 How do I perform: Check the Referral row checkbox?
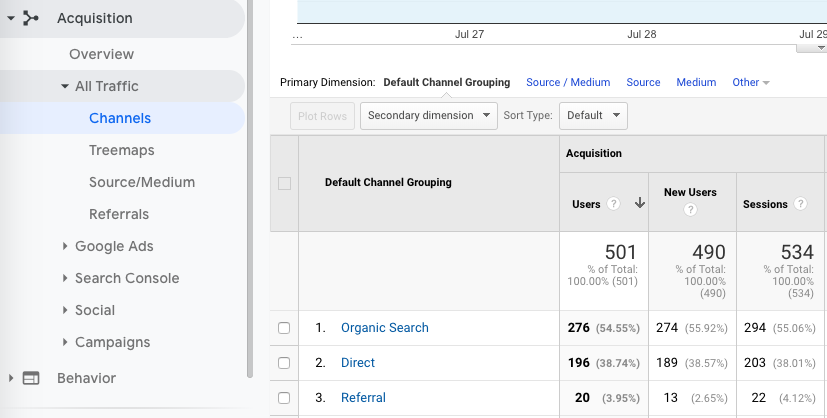click(284, 398)
